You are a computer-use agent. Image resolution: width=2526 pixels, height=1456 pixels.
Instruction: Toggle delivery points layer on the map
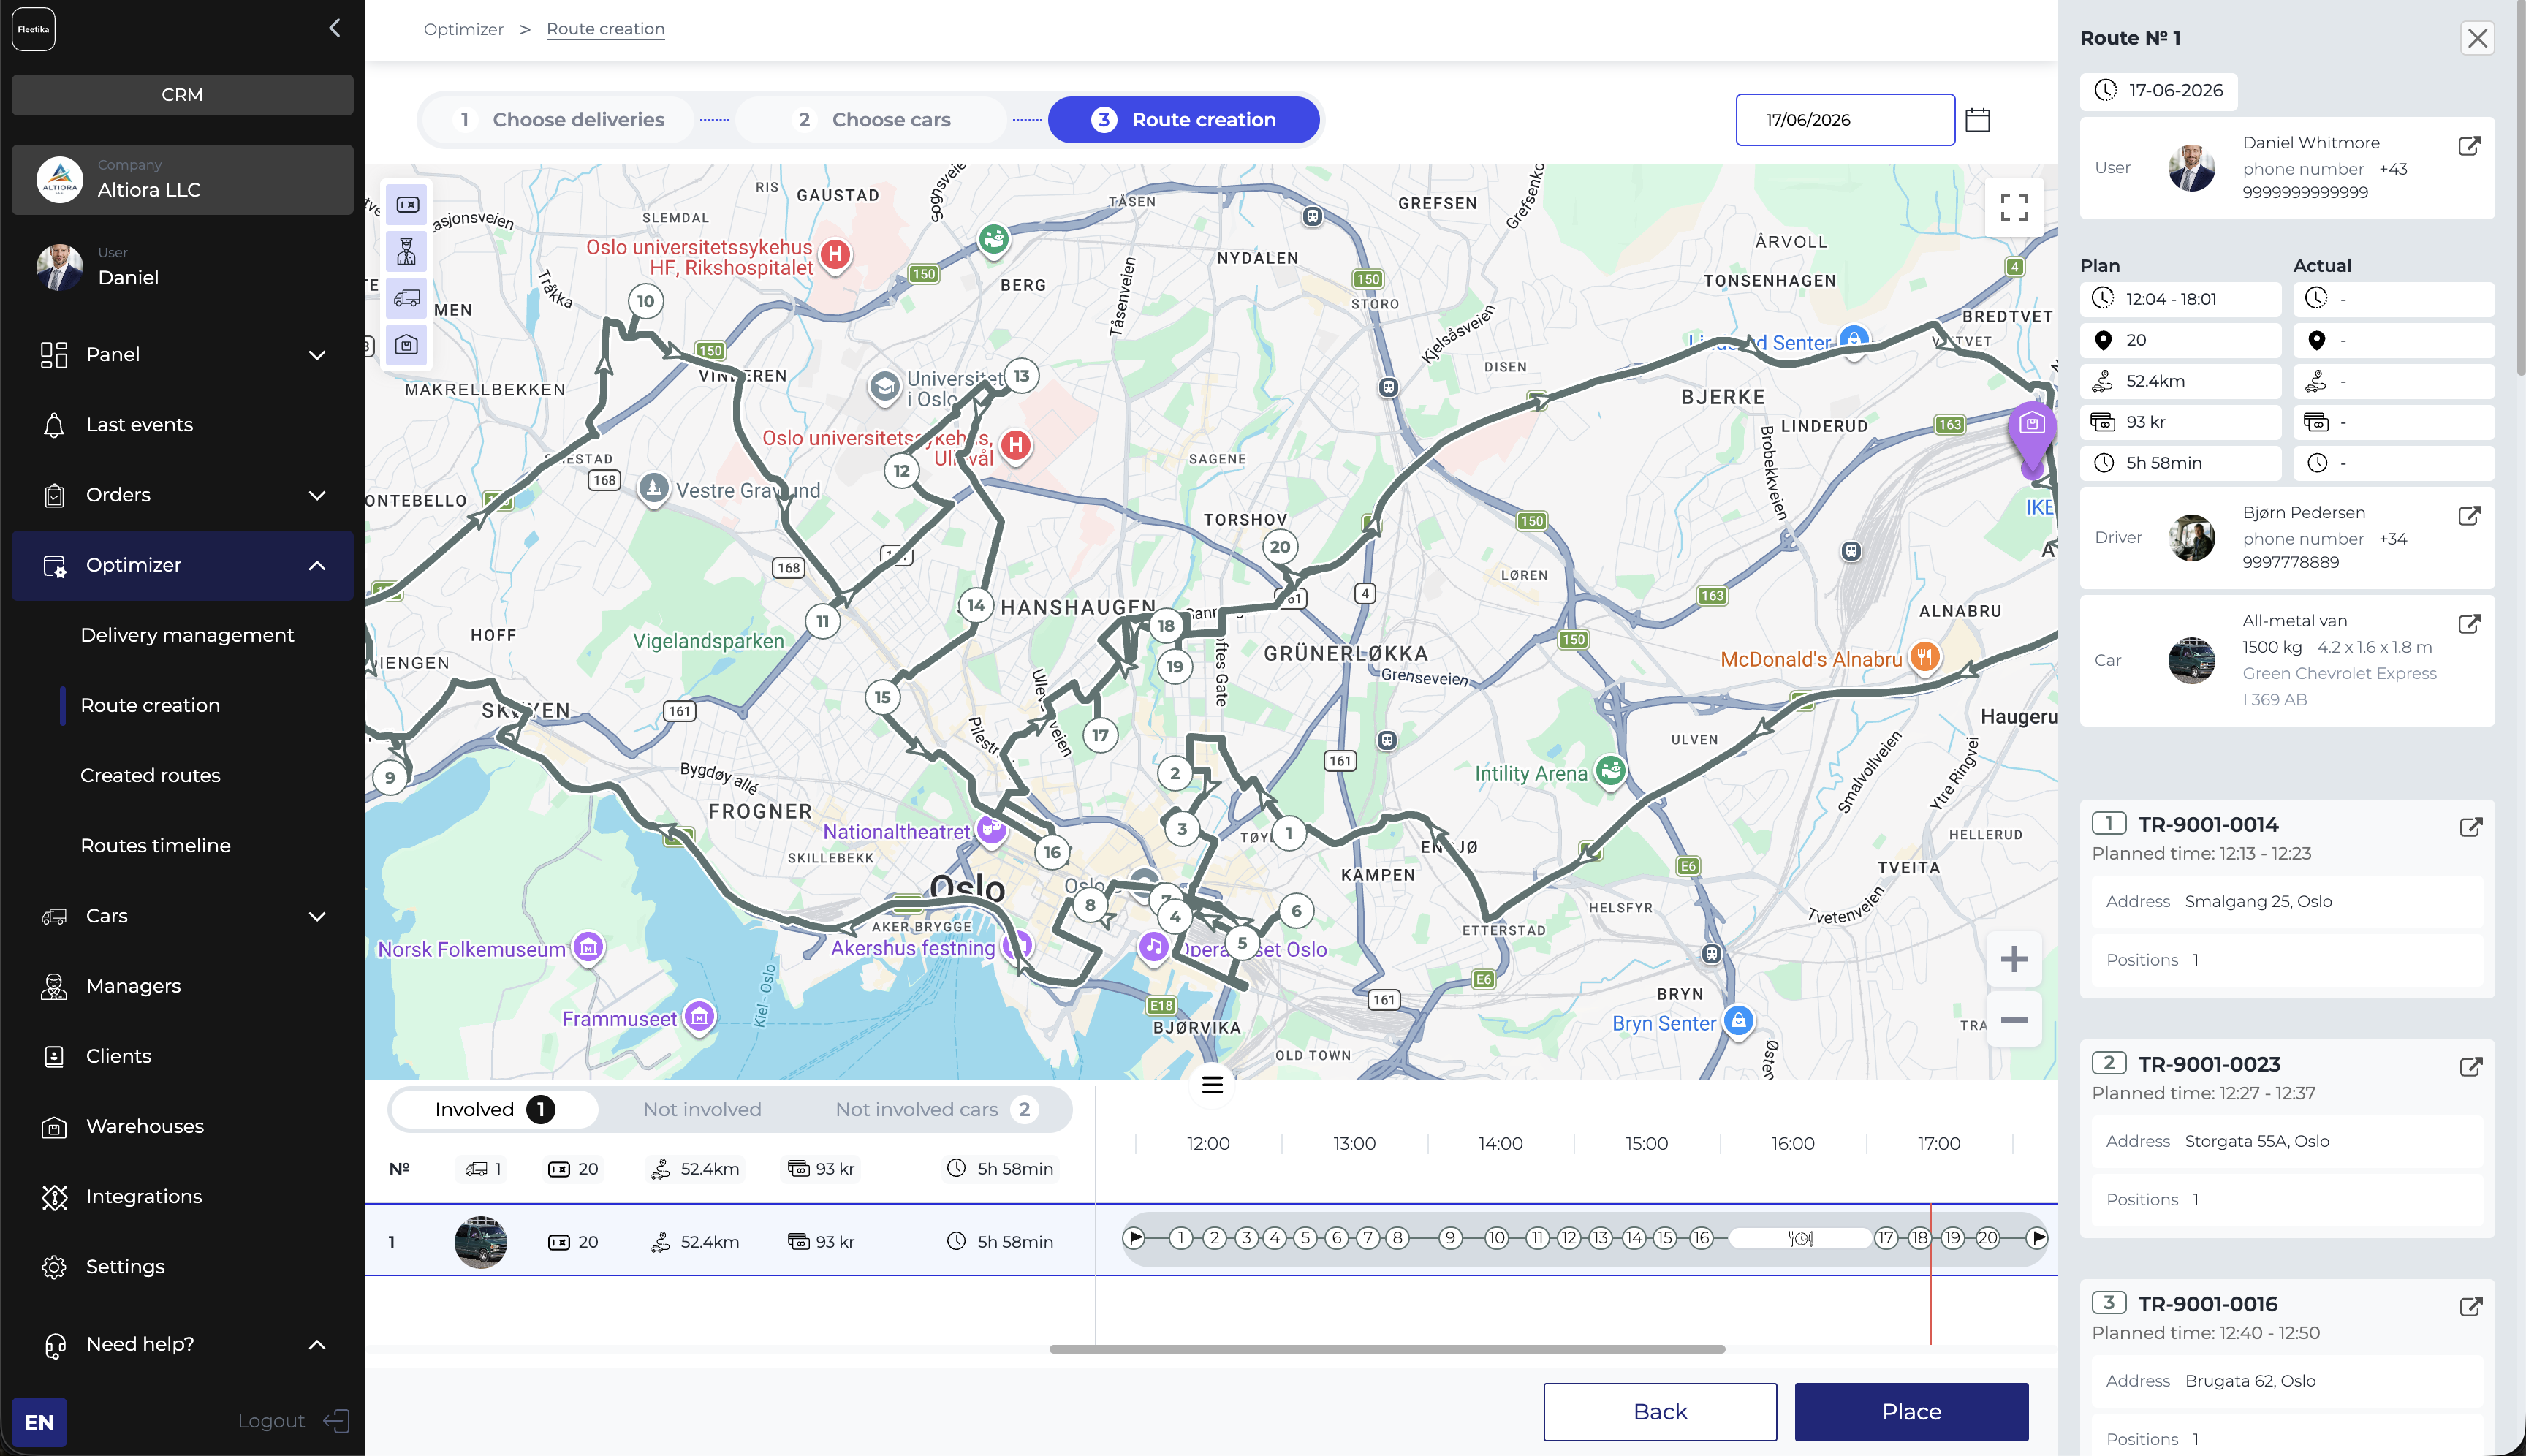click(406, 205)
